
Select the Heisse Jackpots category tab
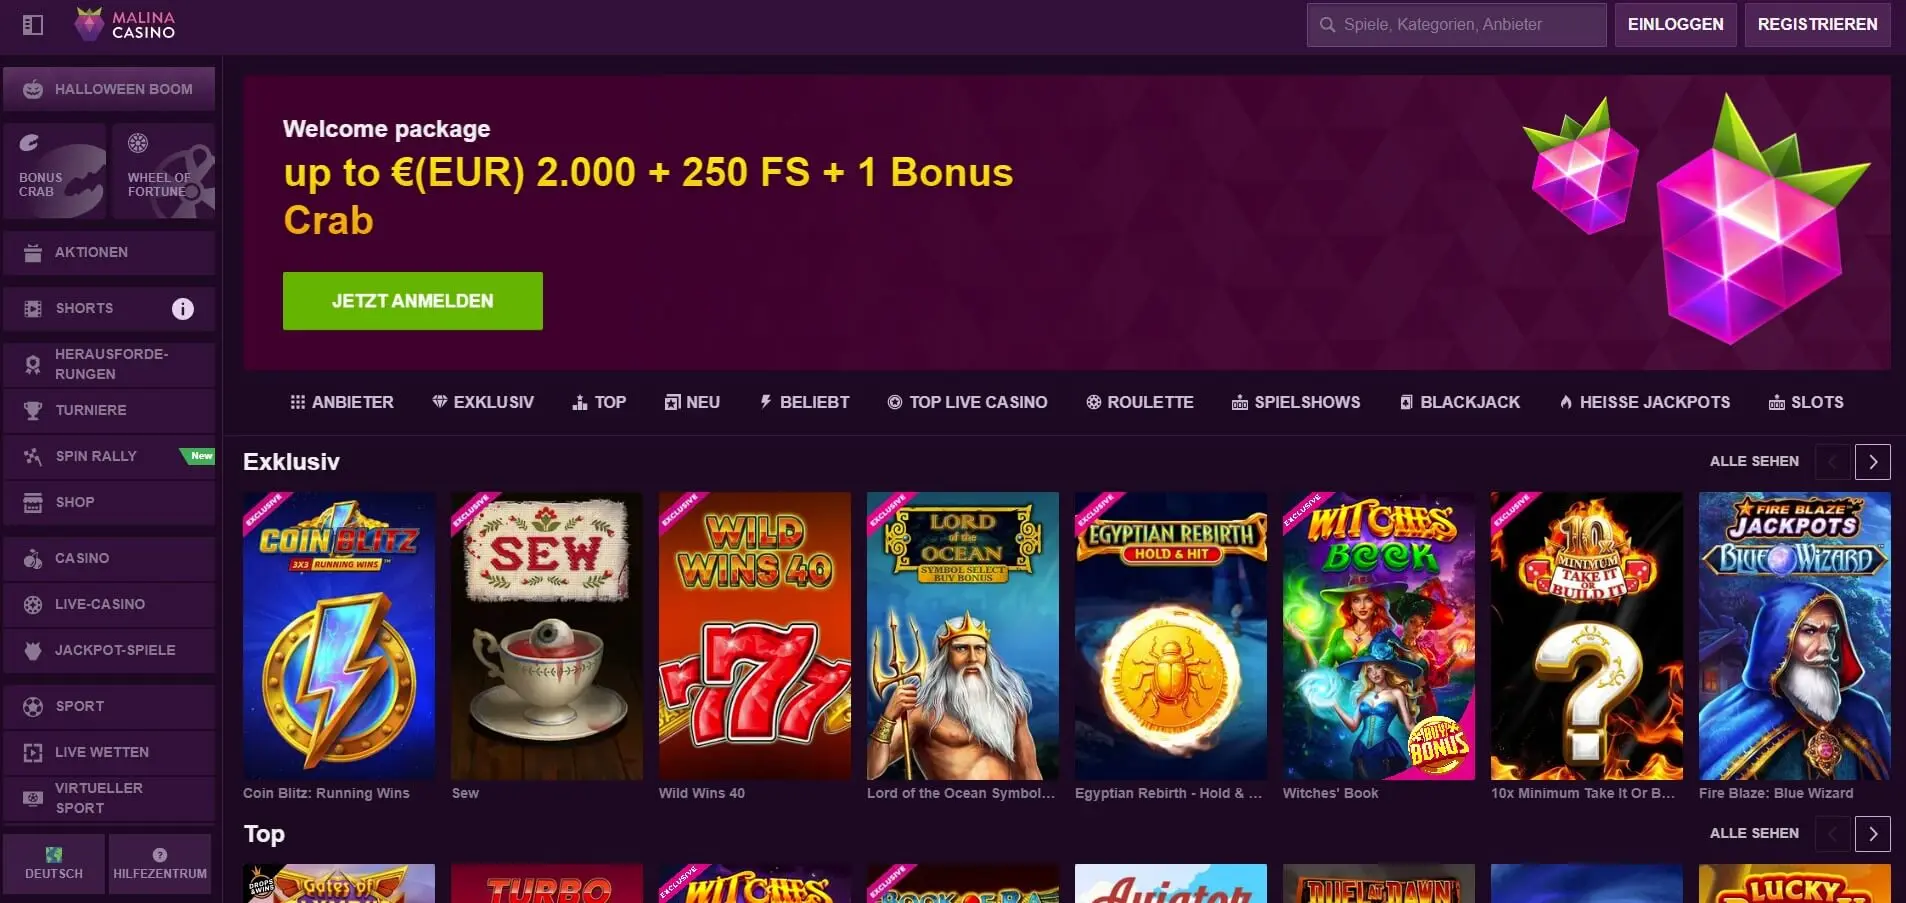pyautogui.click(x=1644, y=402)
